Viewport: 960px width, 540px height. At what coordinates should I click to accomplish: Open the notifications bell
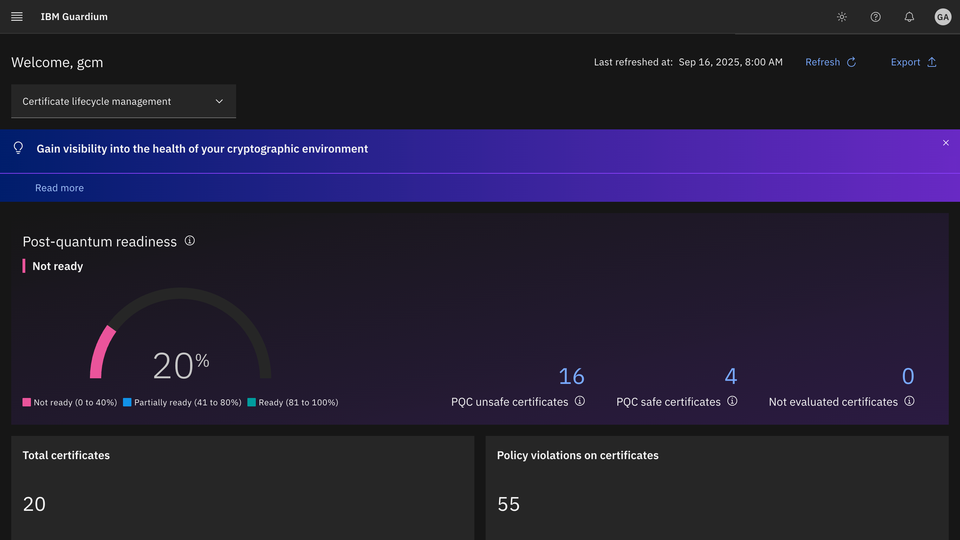(x=909, y=17)
